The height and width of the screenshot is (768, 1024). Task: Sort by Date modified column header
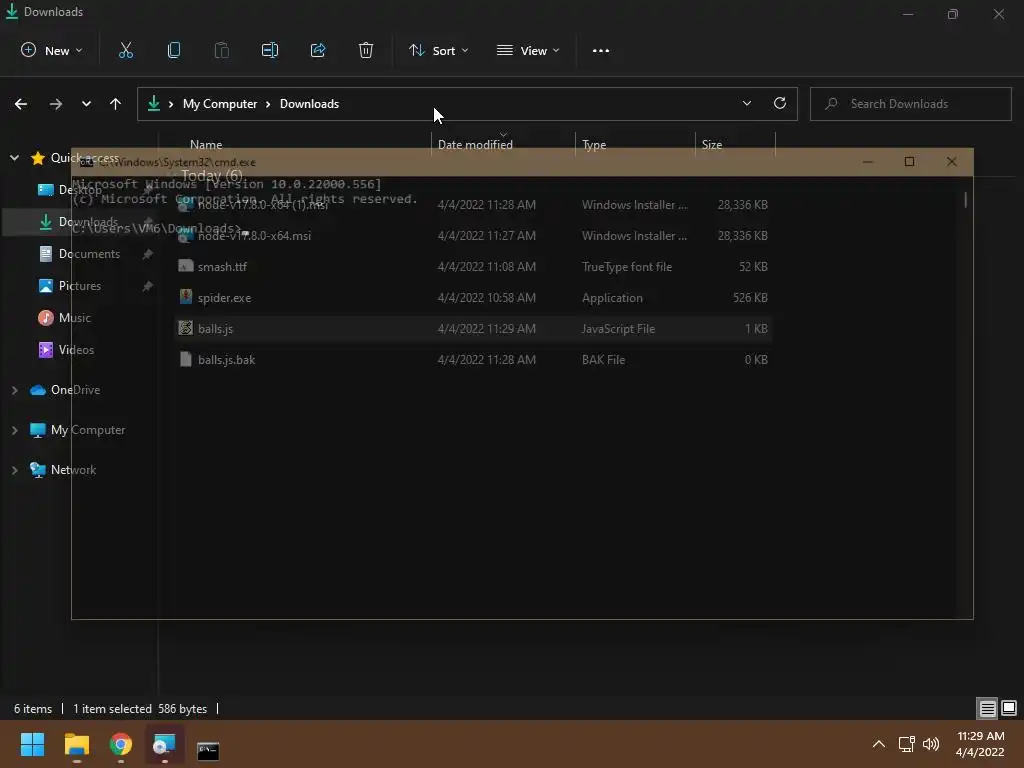point(475,144)
